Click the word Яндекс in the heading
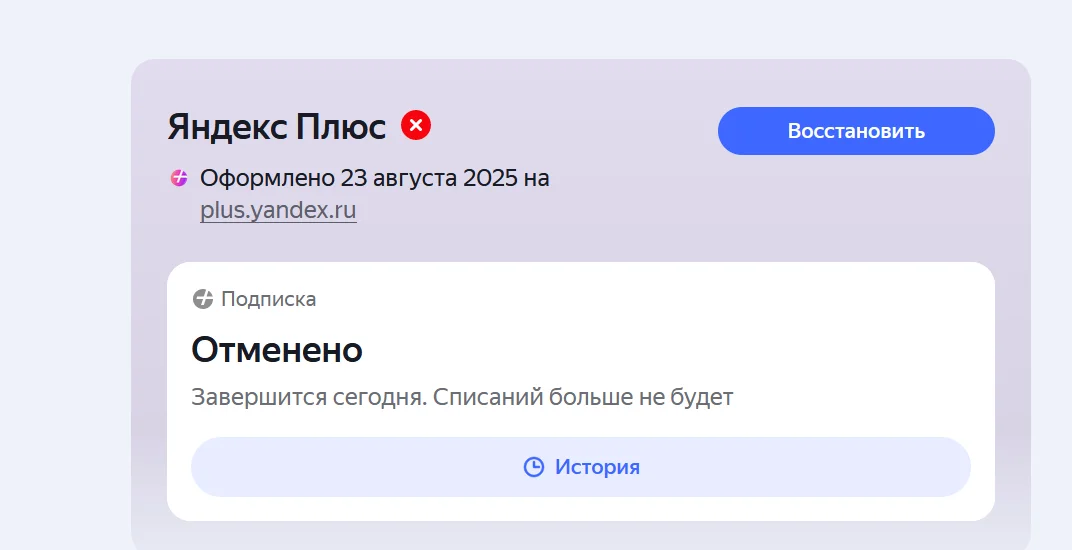1072x550 pixels. tap(228, 127)
